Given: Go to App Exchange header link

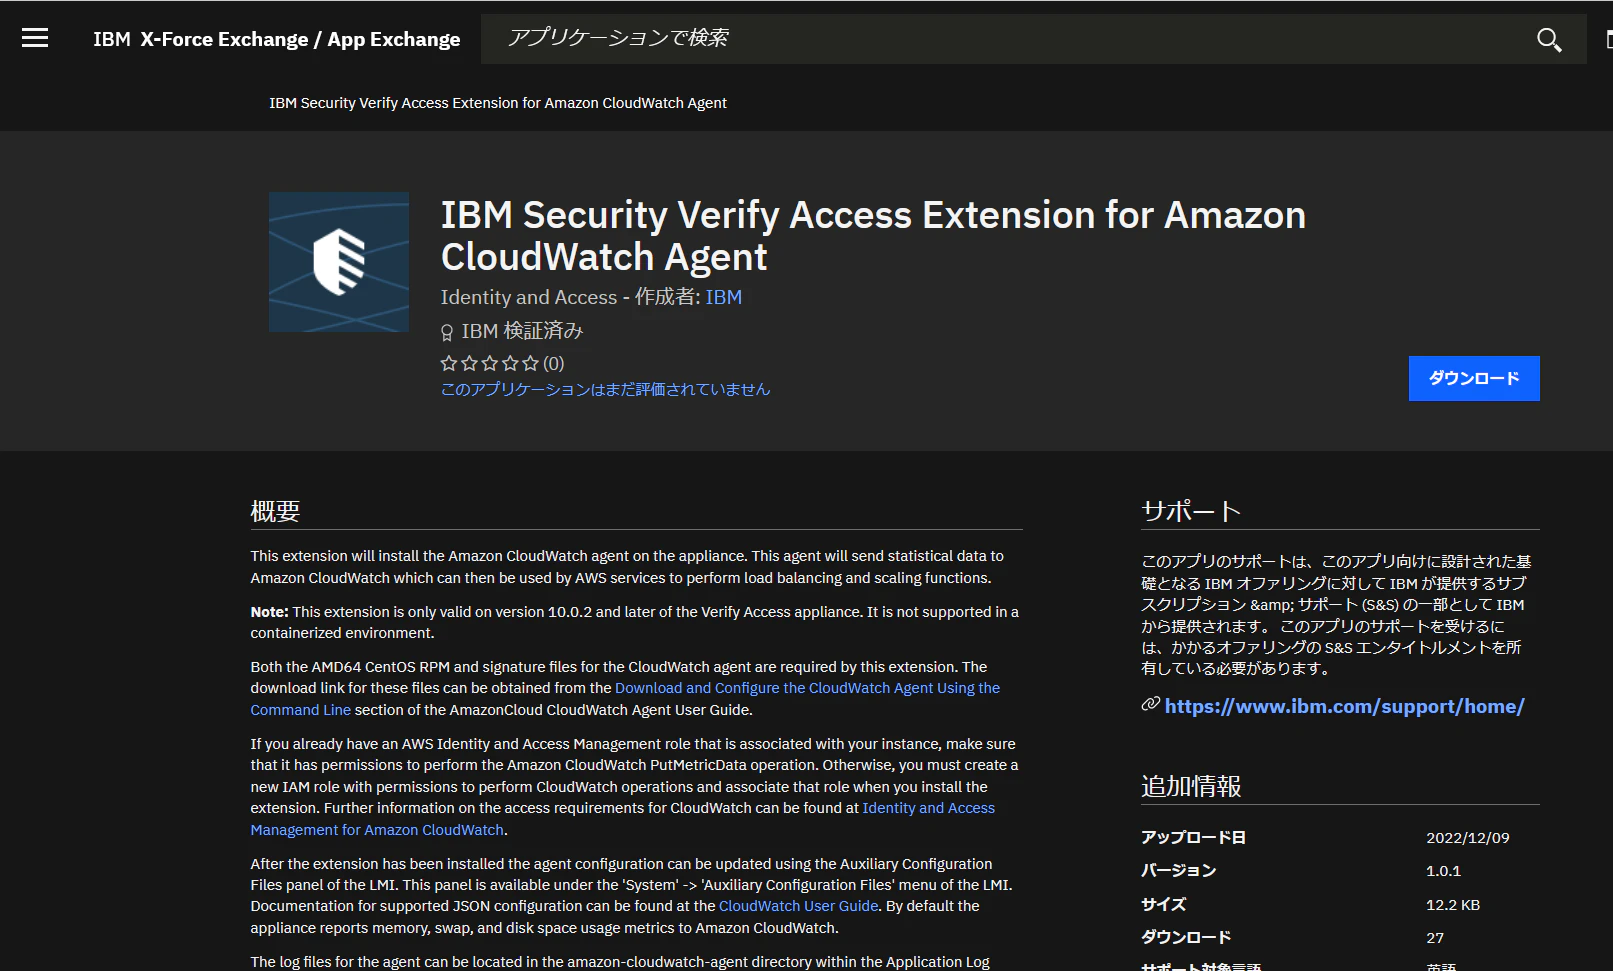Looking at the screenshot, I should click(394, 39).
